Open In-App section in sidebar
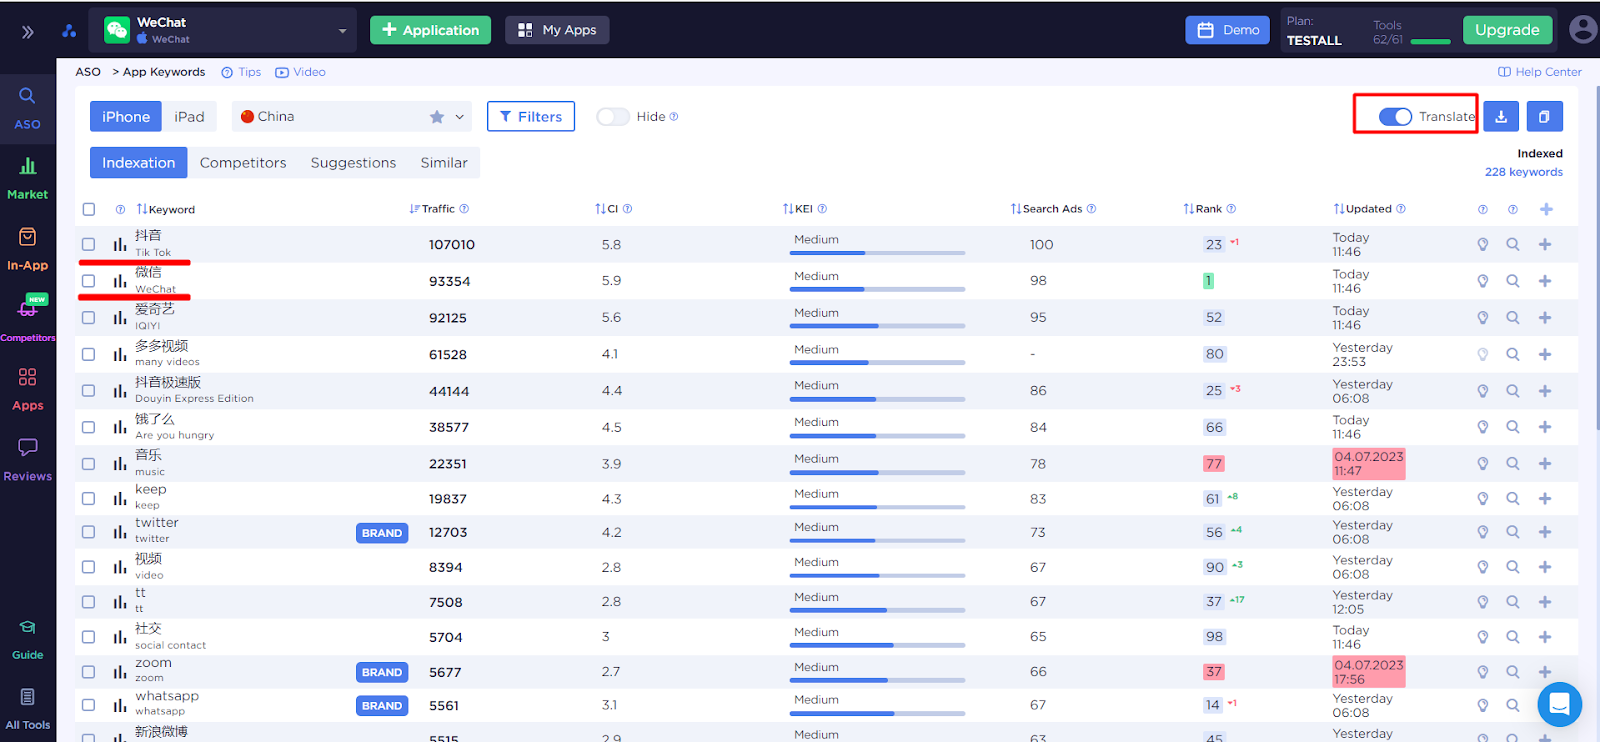Image resolution: width=1600 pixels, height=742 pixels. coord(27,249)
